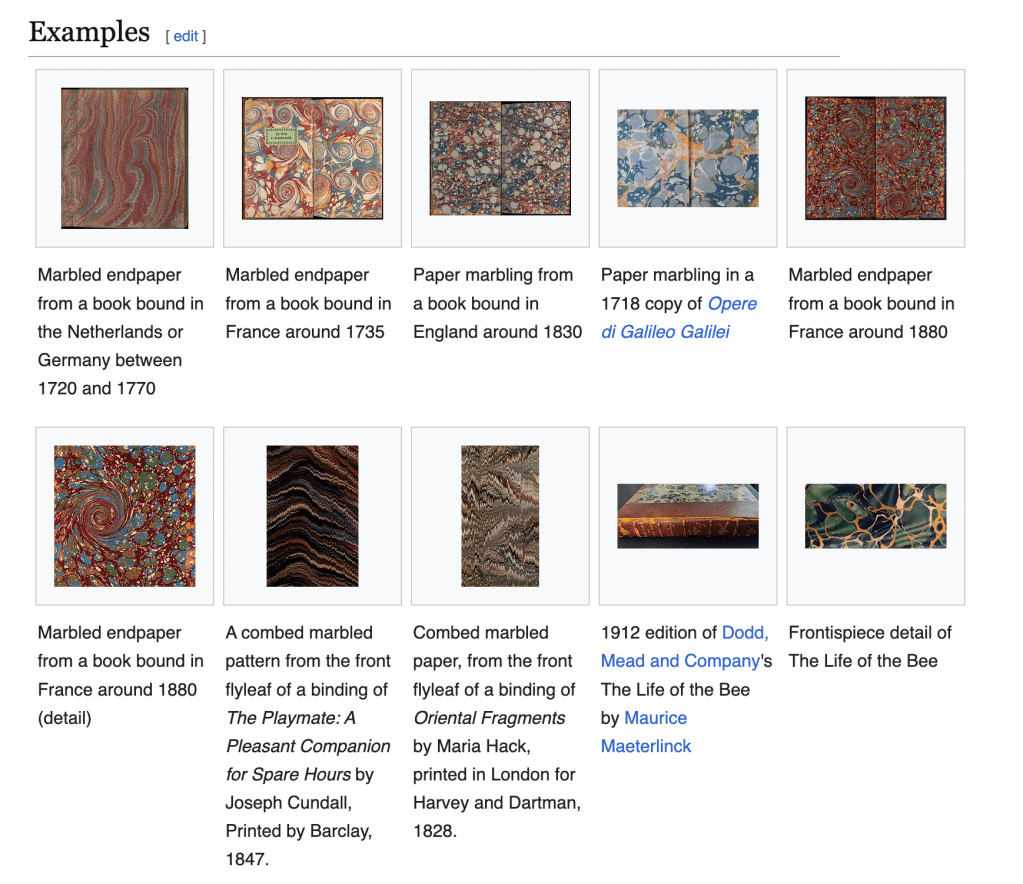
Task: Open the Frontispiece detail thumbnail
Action: pyautogui.click(x=876, y=516)
